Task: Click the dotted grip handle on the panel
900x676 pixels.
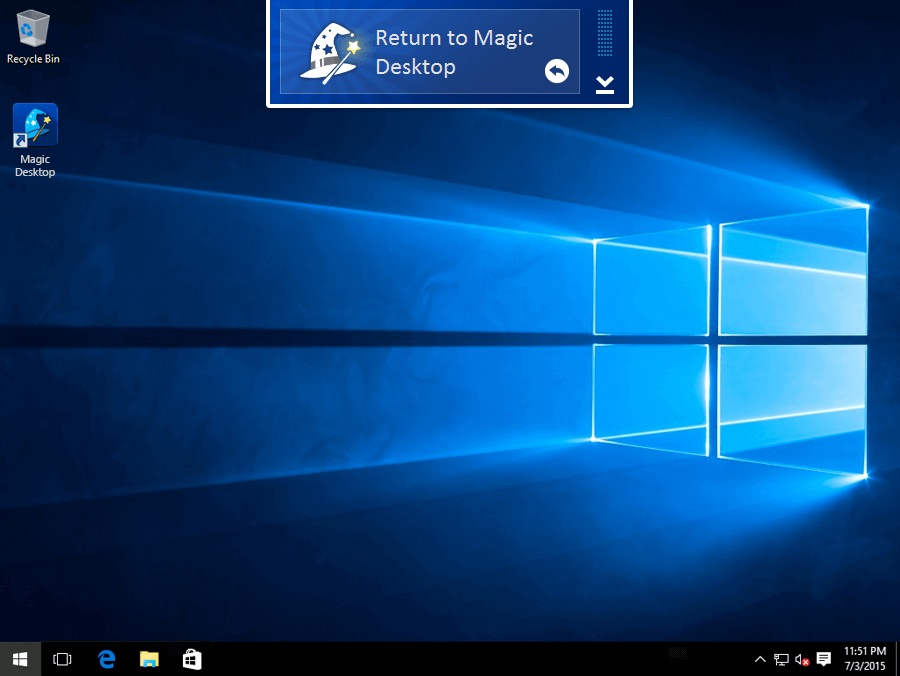Action: click(x=604, y=34)
